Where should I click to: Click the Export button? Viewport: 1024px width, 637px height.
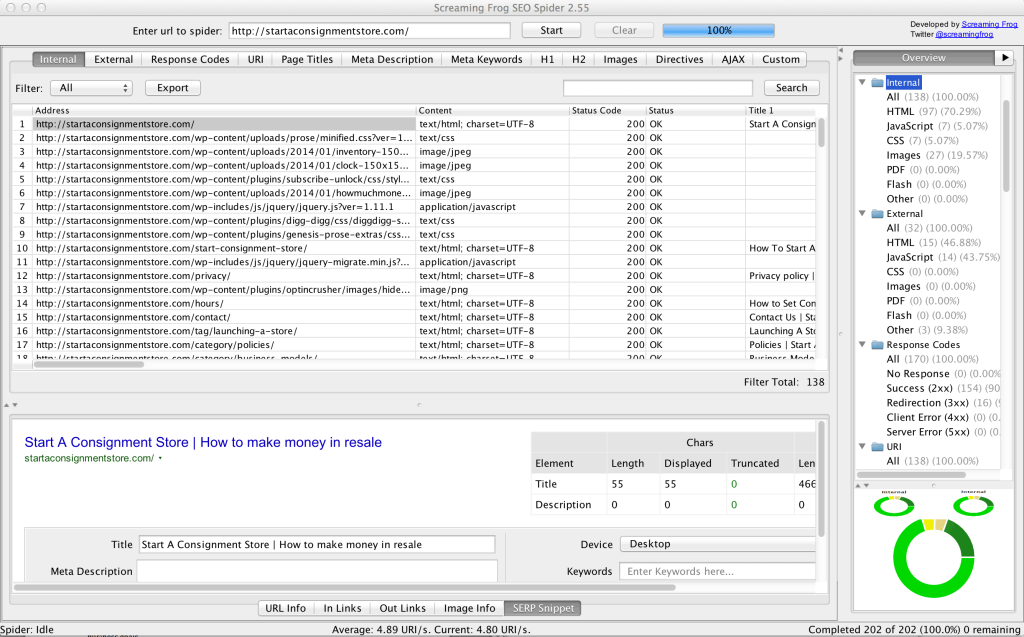[172, 88]
